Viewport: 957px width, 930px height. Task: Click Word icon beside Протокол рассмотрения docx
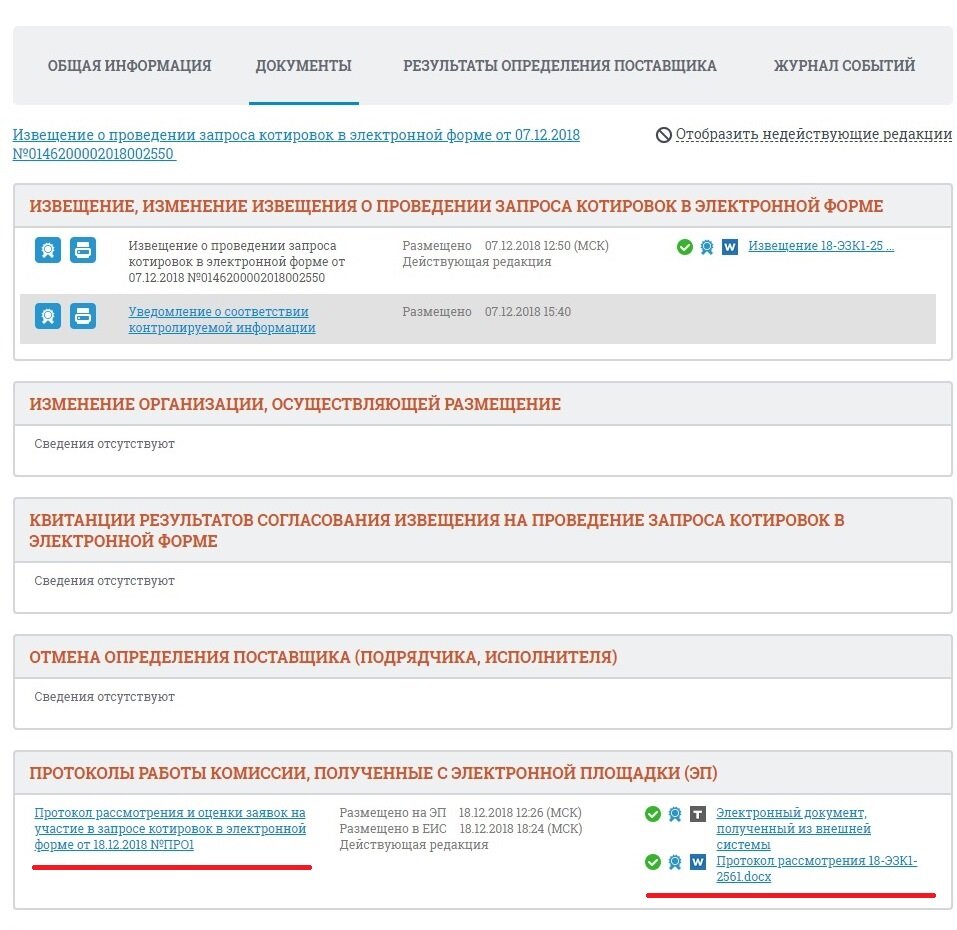tap(698, 862)
